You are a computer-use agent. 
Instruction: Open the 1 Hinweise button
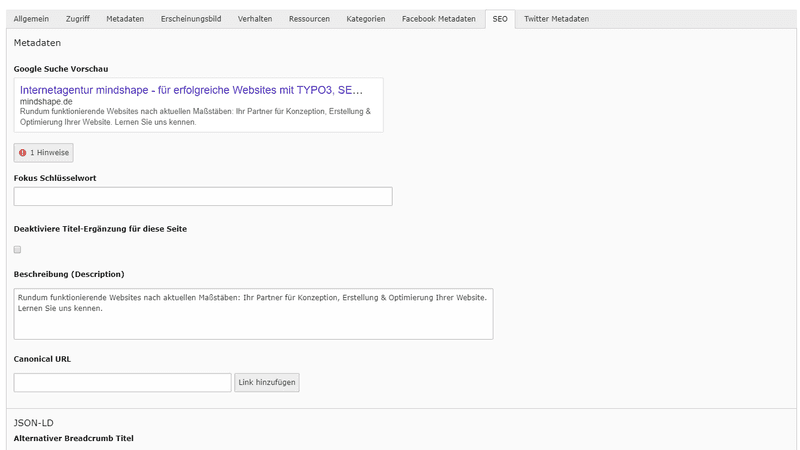tap(43, 153)
